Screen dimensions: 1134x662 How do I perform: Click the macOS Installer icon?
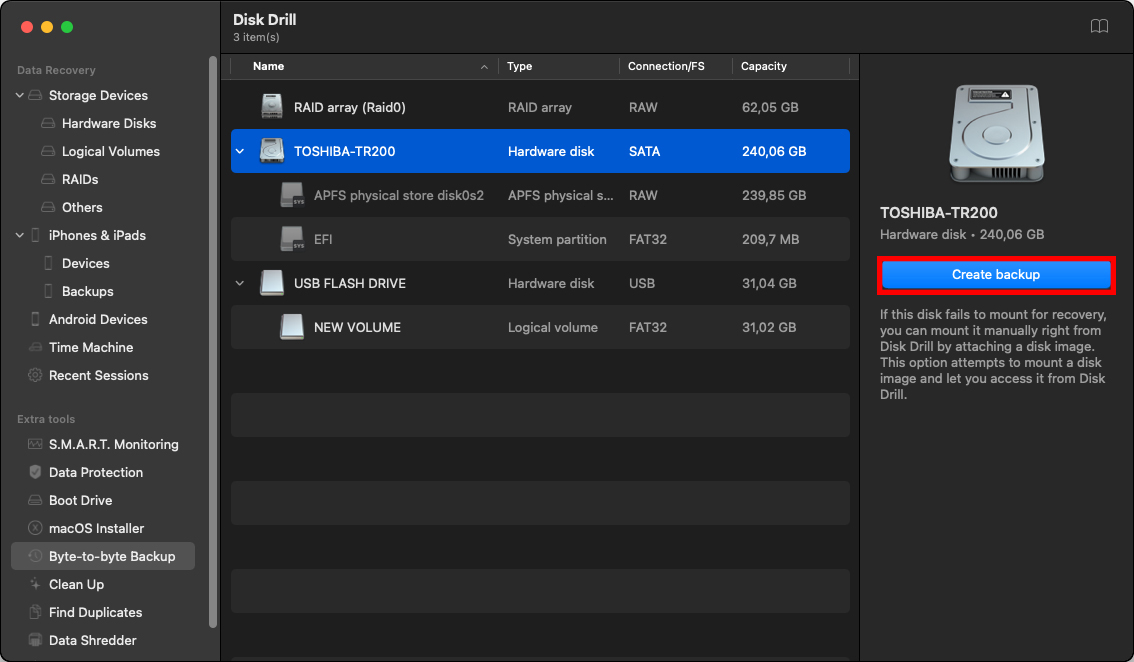click(x=35, y=528)
